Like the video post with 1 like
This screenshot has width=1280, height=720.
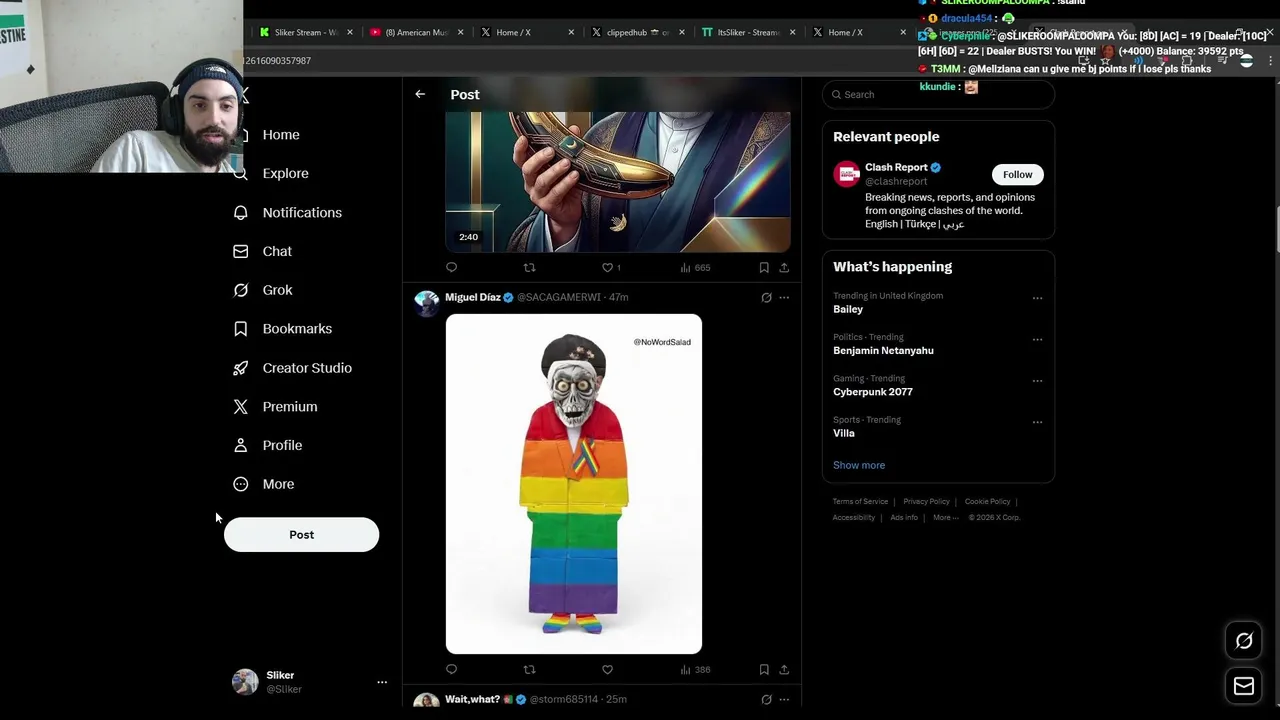pos(611,267)
